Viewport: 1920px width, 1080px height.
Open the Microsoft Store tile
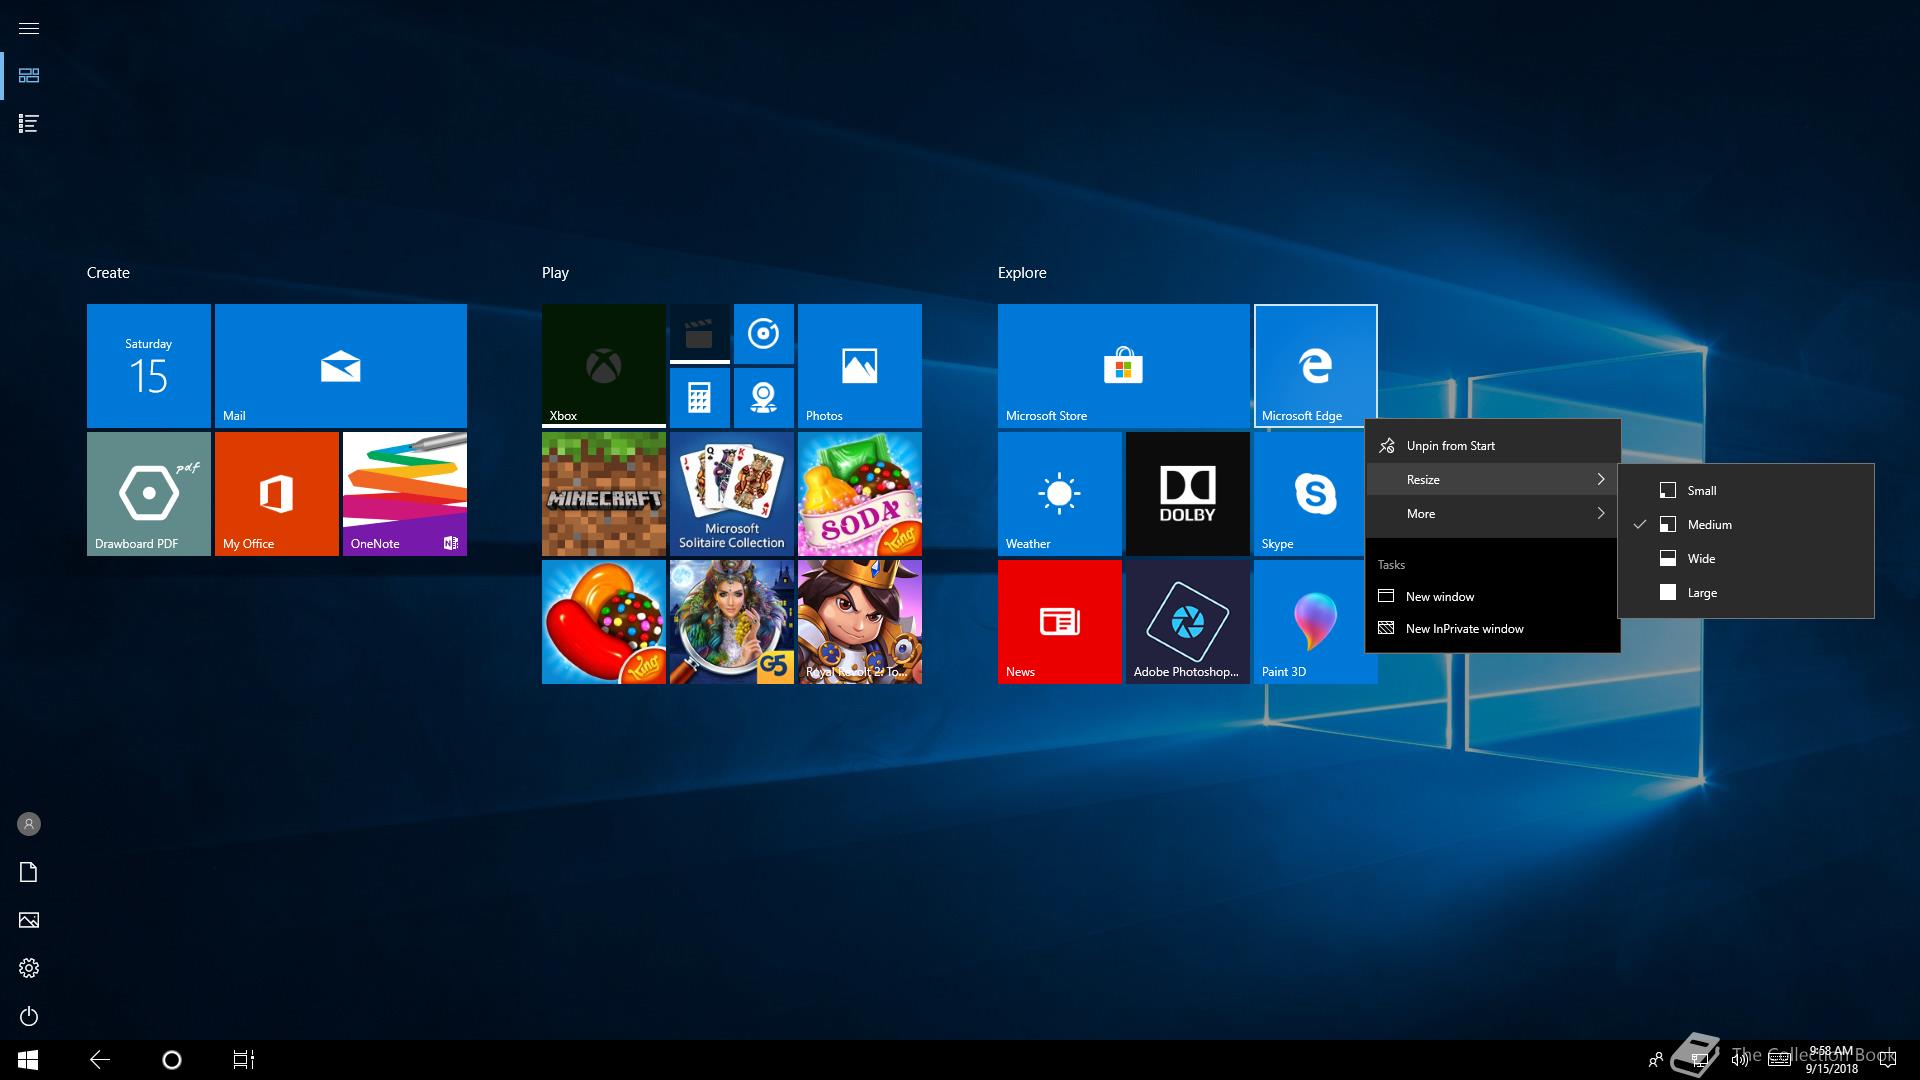pos(1124,366)
